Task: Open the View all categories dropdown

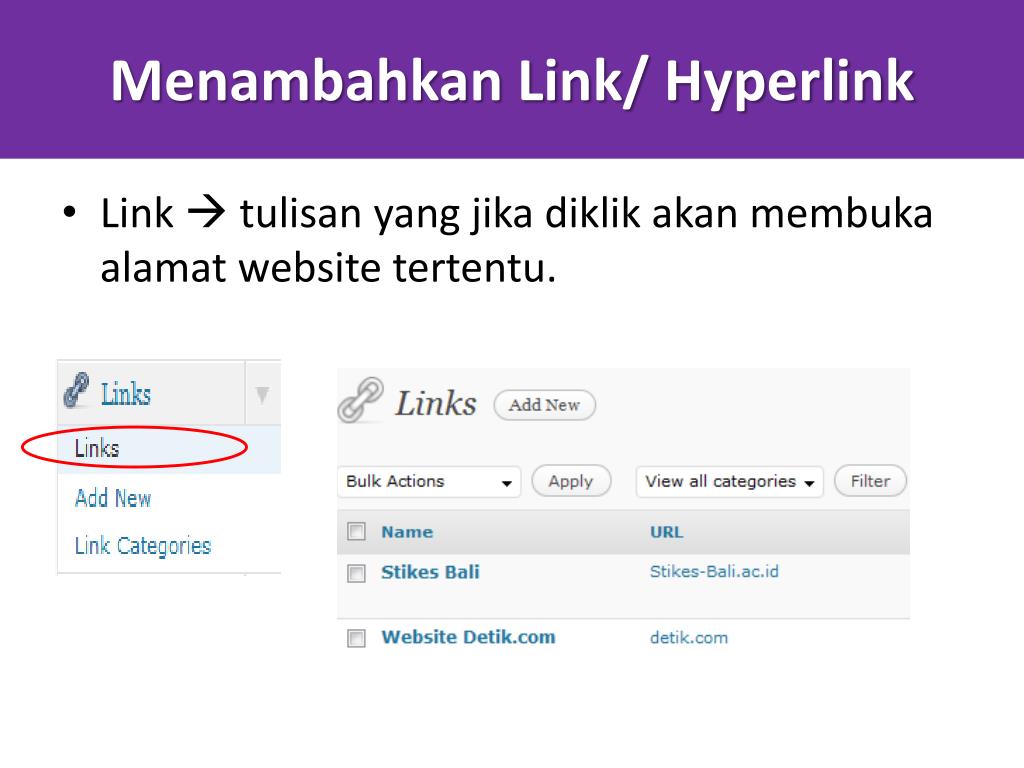Action: tap(729, 482)
